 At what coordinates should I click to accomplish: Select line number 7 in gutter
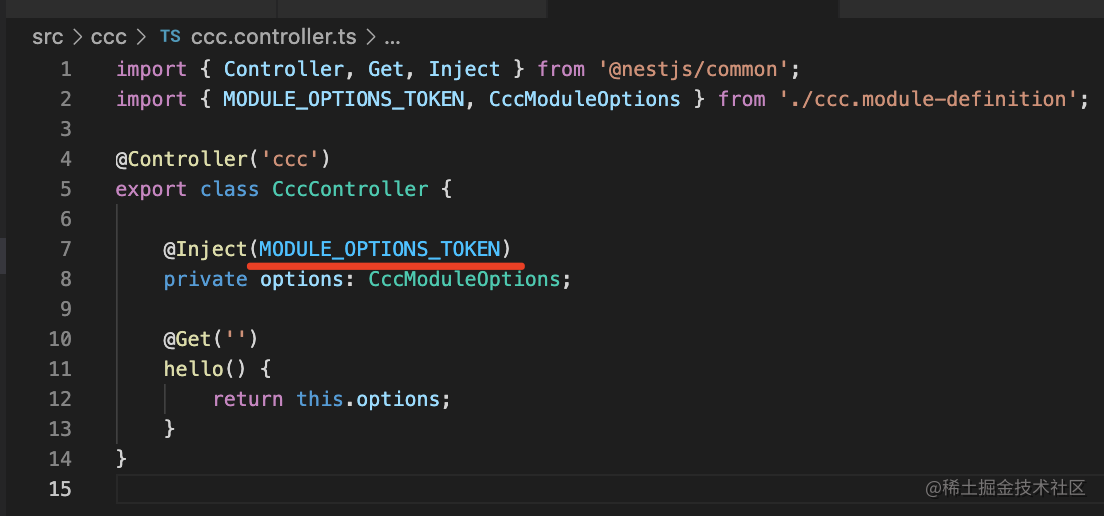point(66,249)
